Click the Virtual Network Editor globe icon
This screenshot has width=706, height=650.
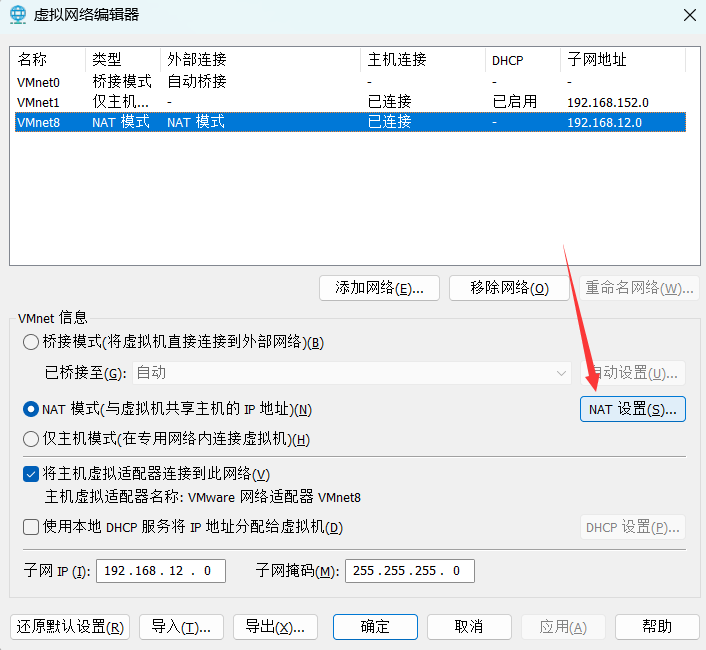[x=18, y=14]
